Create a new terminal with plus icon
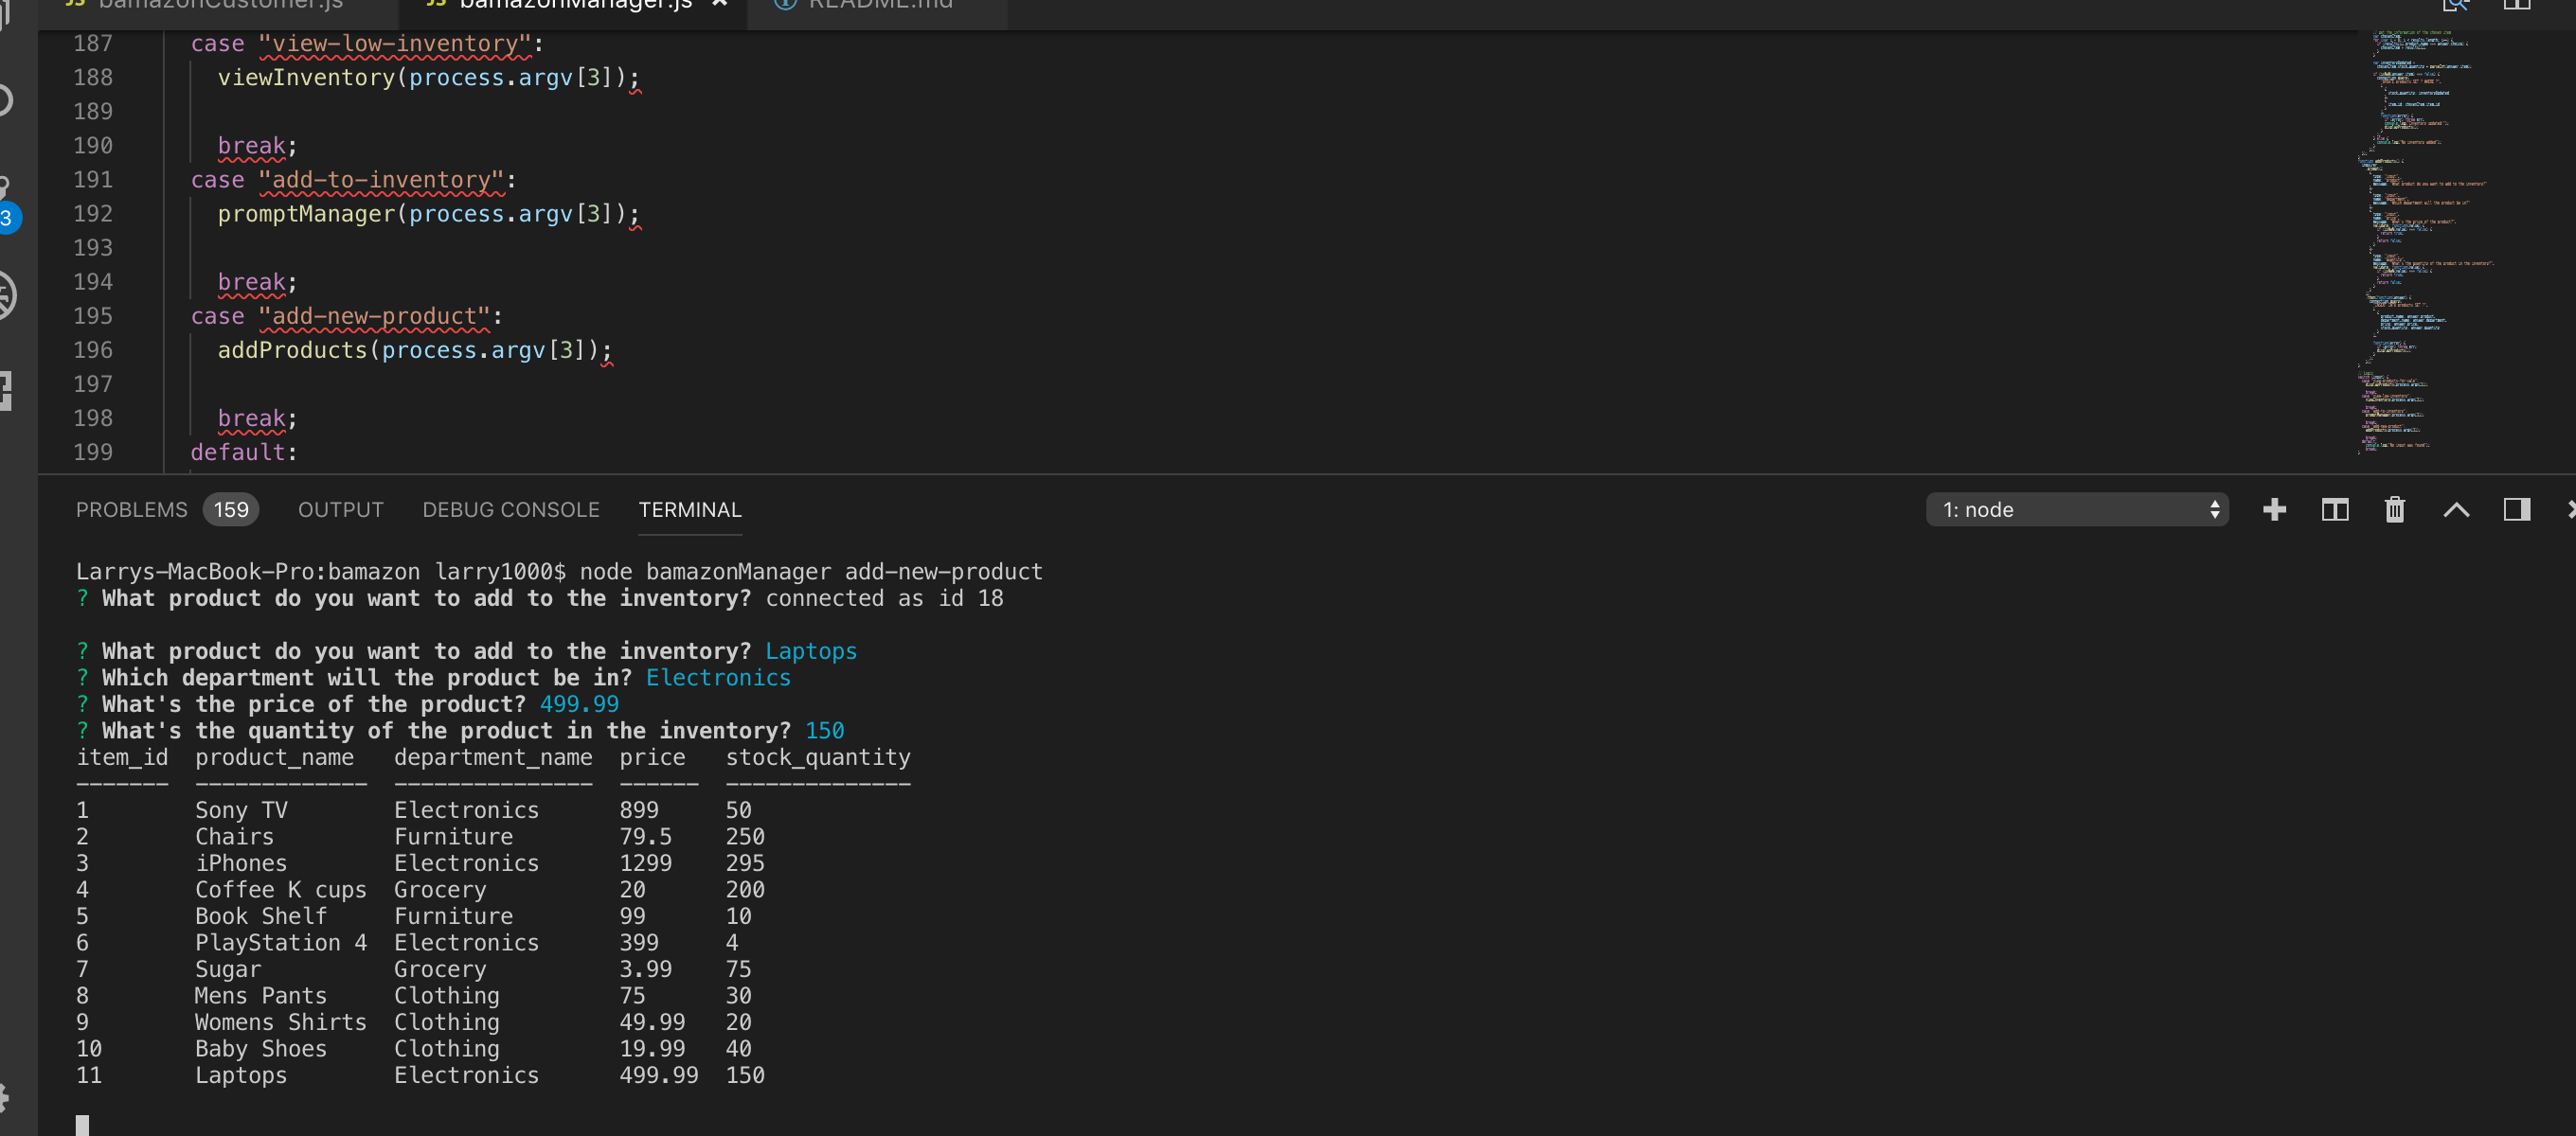This screenshot has height=1136, width=2576. tap(2274, 510)
